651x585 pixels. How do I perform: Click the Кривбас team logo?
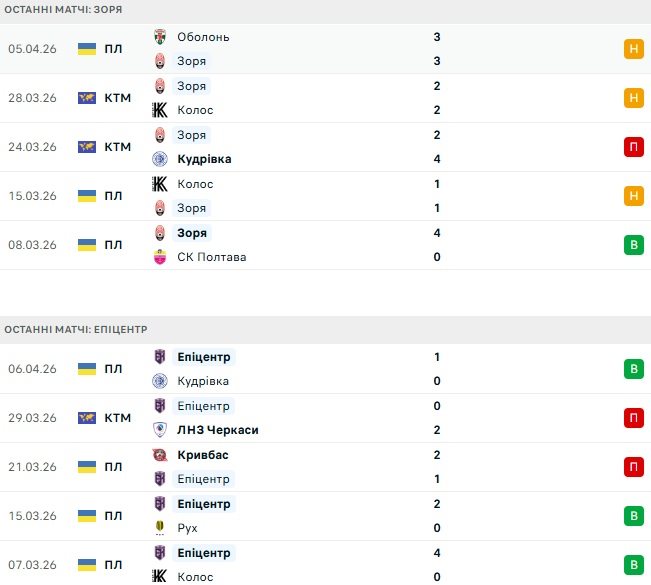(159, 455)
